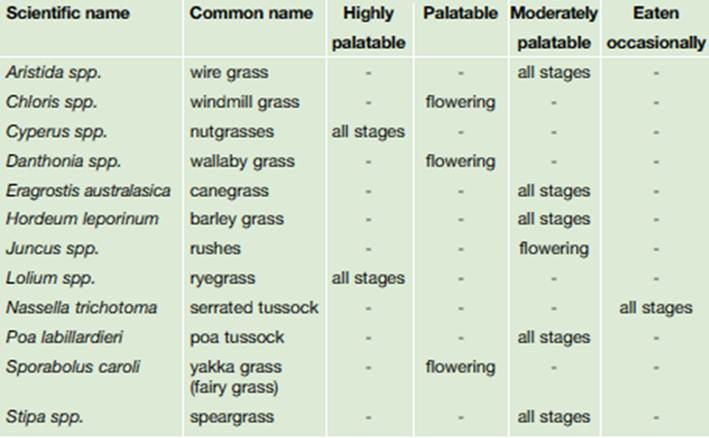Viewport: 709px width, 438px height.
Task: Select Eragrostis australasica in the table
Action: pyautogui.click(x=88, y=190)
